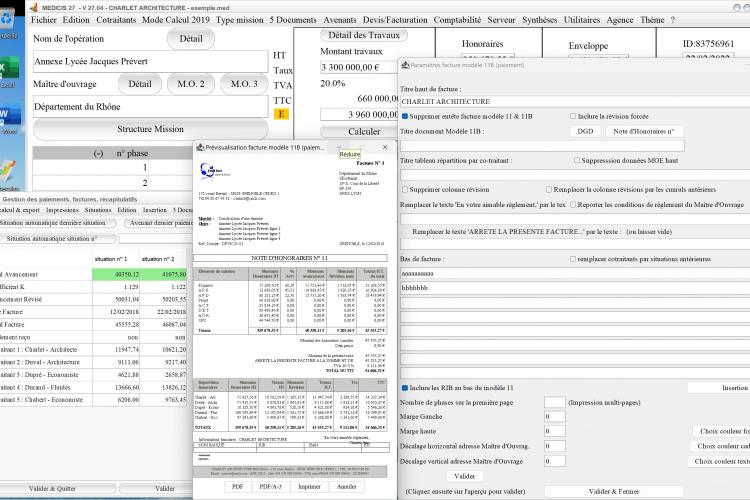
Task: Open the Agence menu
Action: coord(620,20)
